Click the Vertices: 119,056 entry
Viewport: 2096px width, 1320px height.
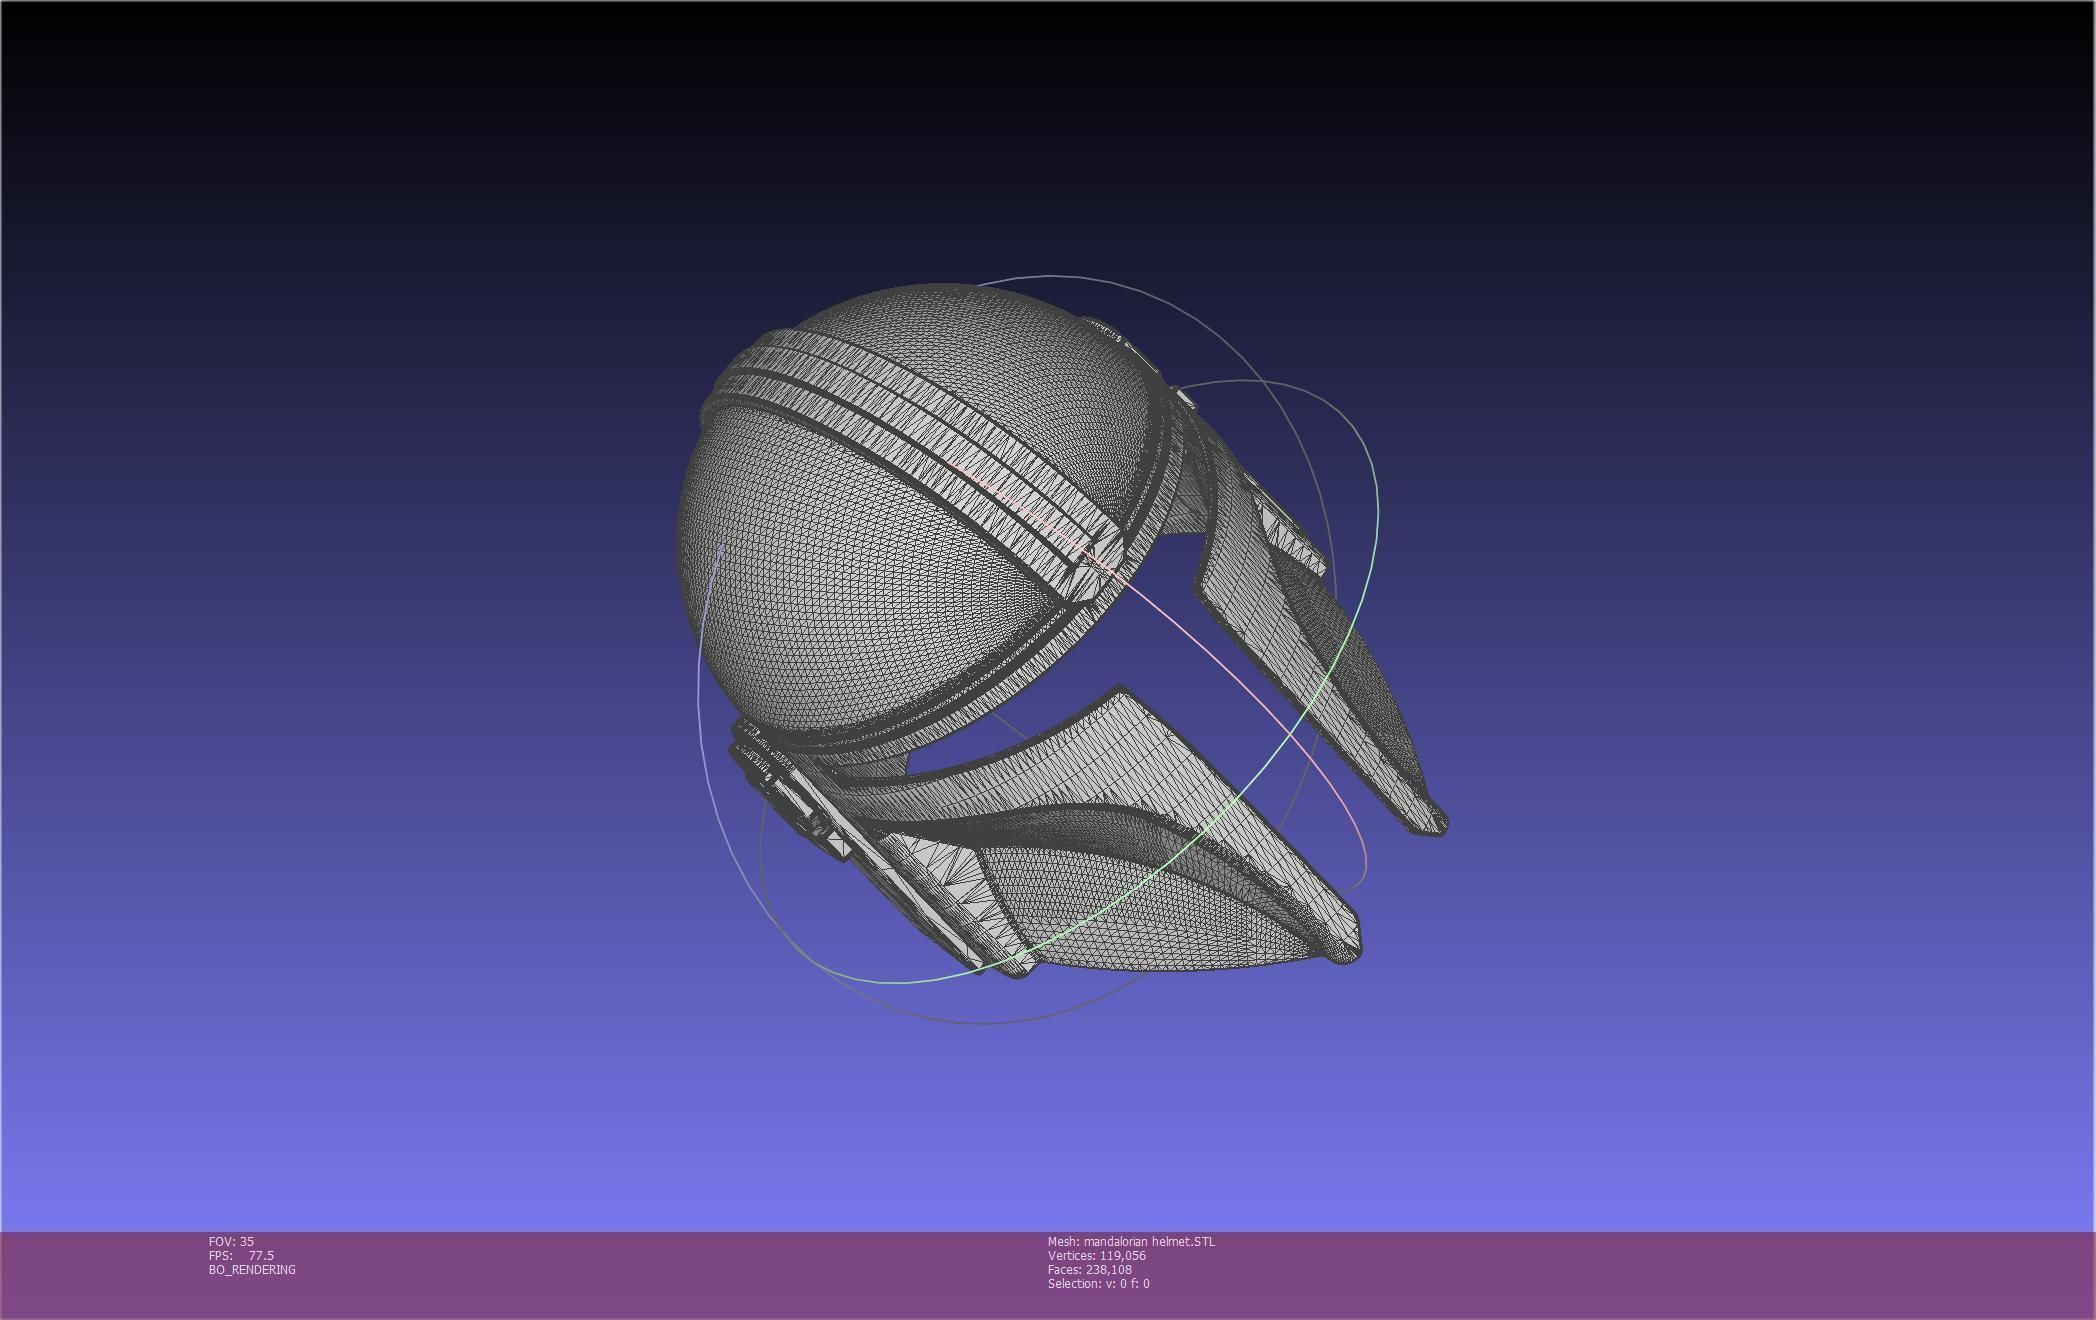coord(1096,1255)
